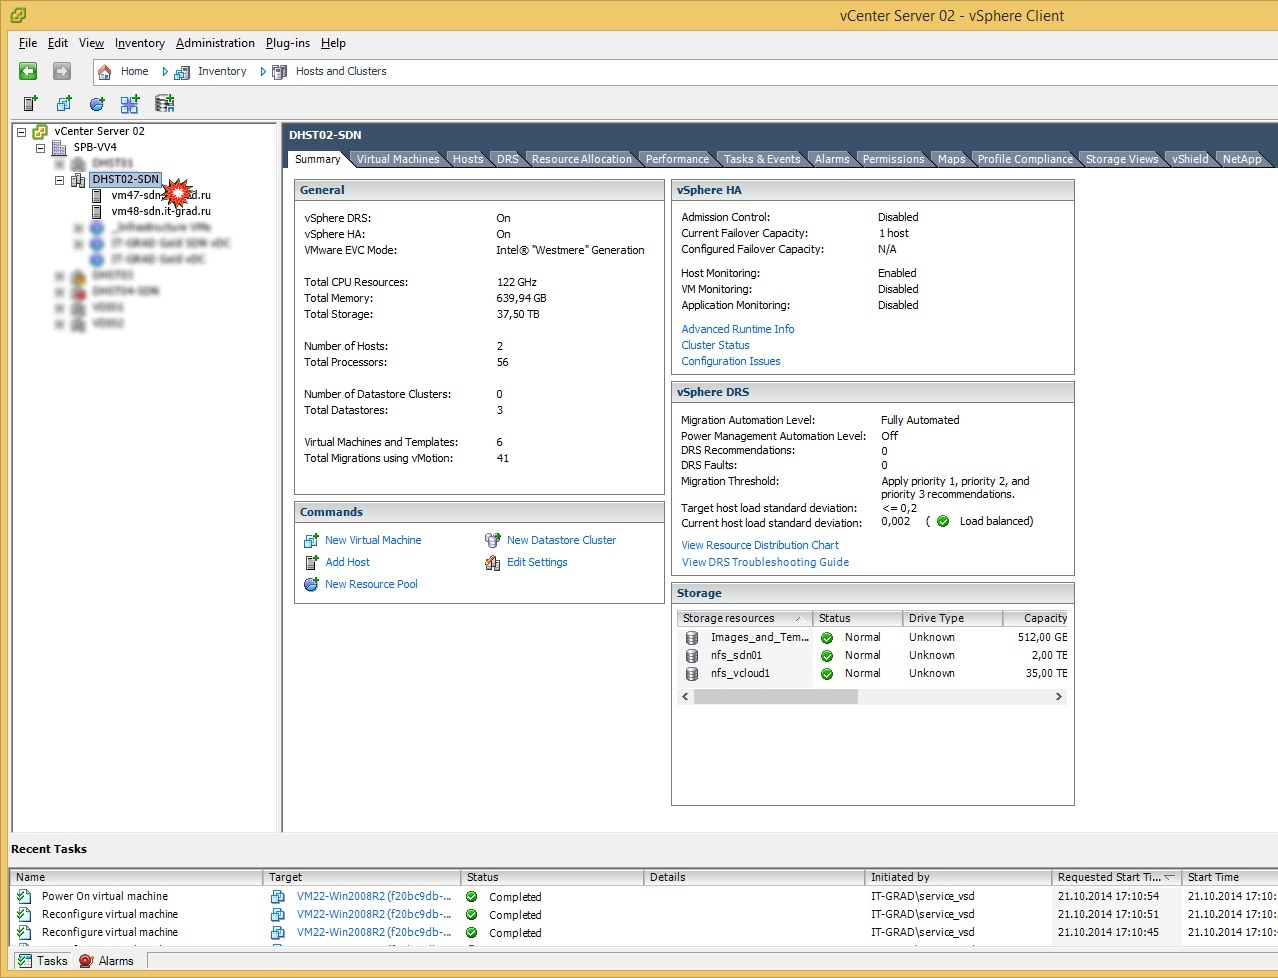Click the Tasks icon in the status bar

pos(25,961)
